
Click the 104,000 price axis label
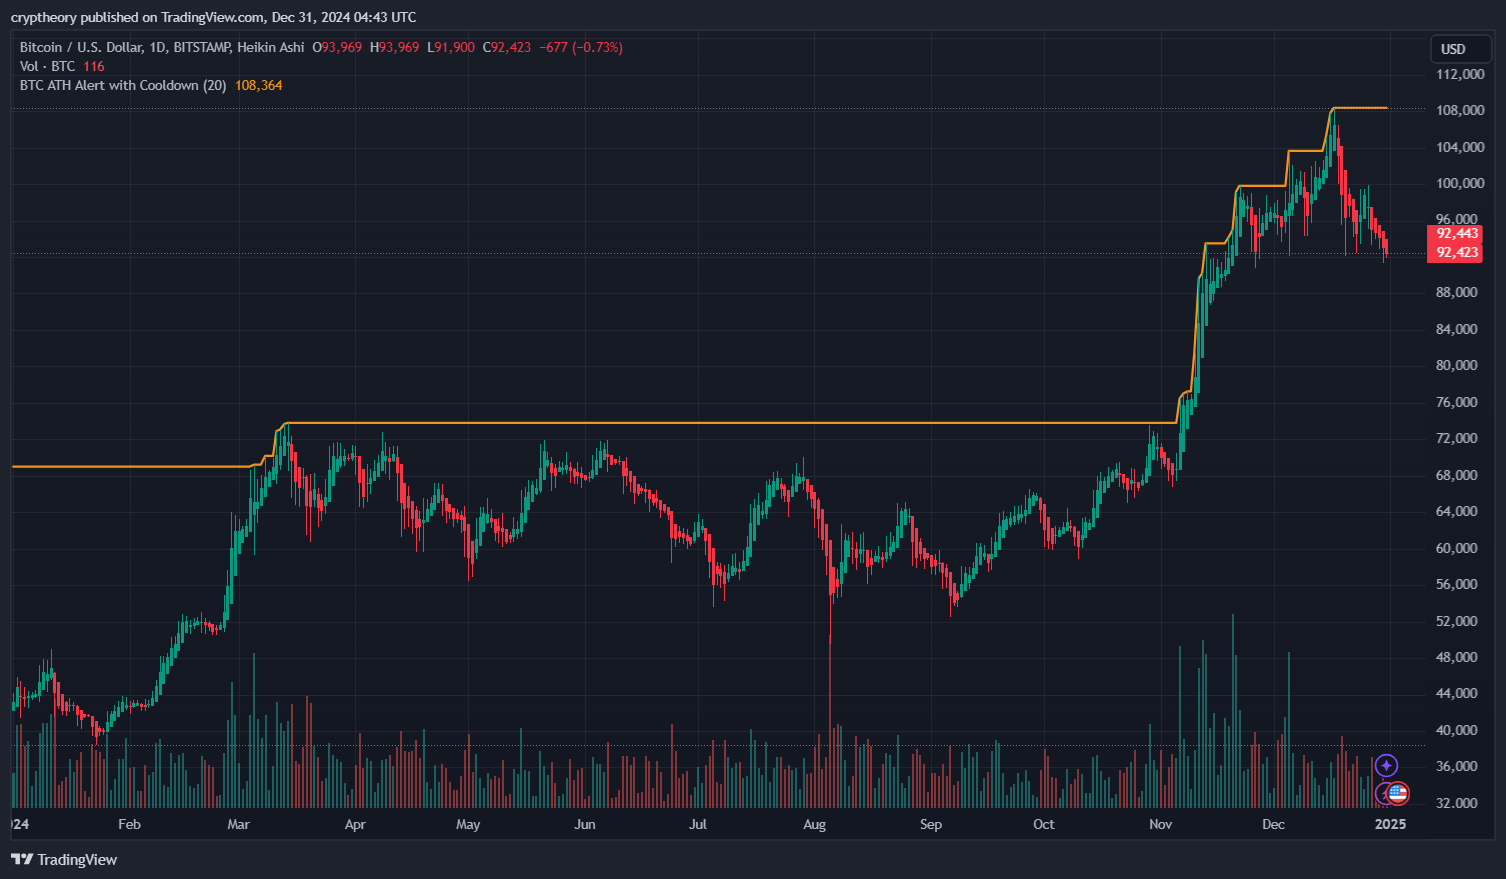[1460, 147]
